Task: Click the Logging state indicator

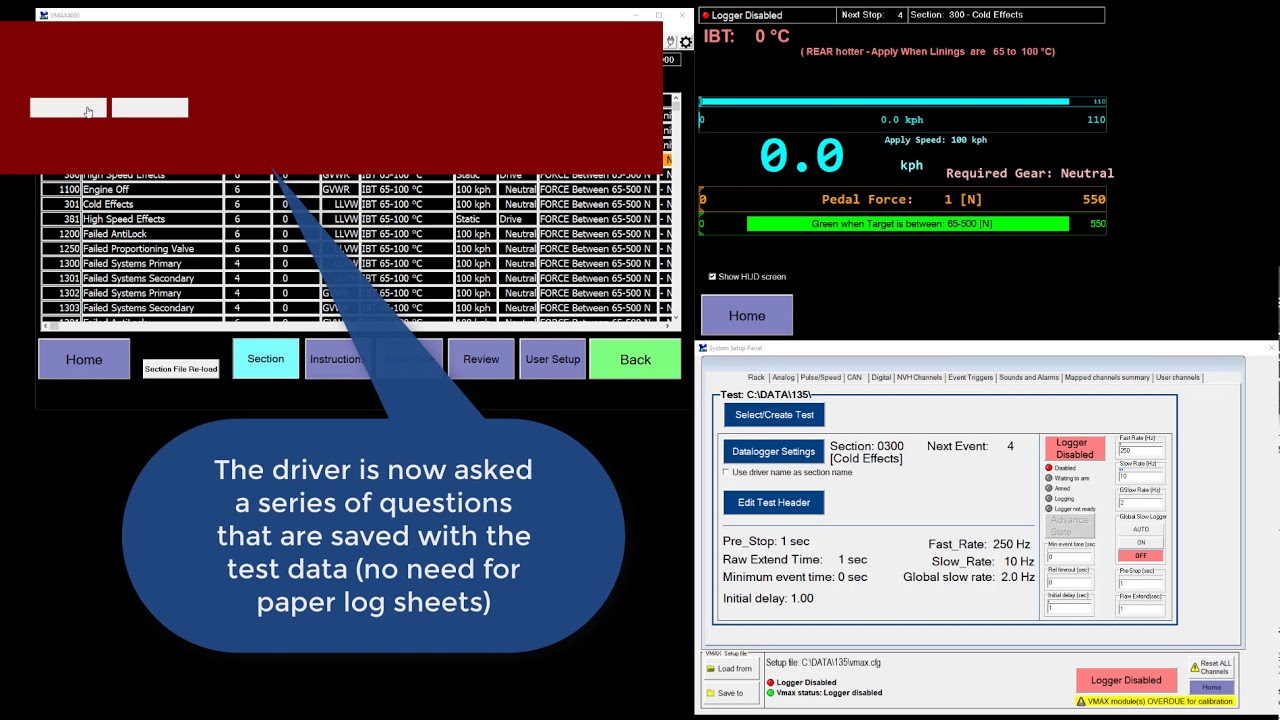Action: (1049, 498)
